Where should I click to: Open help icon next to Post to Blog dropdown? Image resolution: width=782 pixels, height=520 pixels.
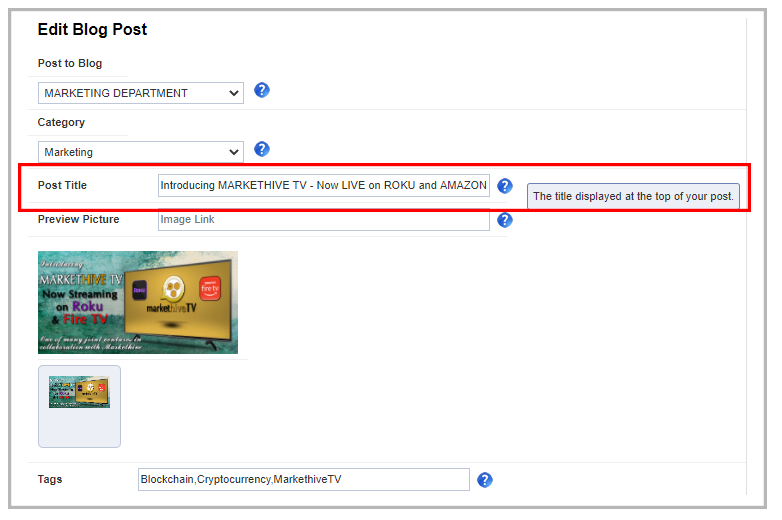pyautogui.click(x=262, y=90)
